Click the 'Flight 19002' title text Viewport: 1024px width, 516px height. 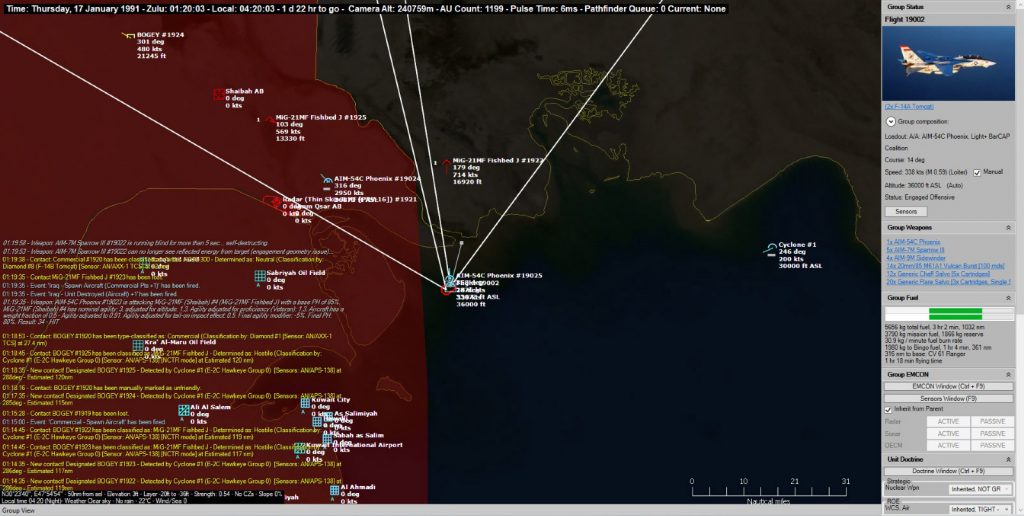tap(904, 20)
